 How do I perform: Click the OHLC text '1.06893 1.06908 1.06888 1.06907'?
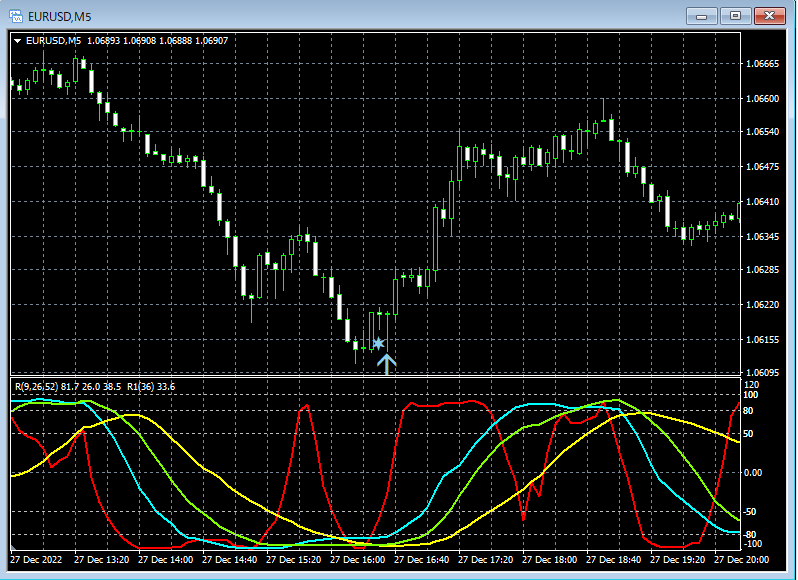pyautogui.click(x=157, y=41)
